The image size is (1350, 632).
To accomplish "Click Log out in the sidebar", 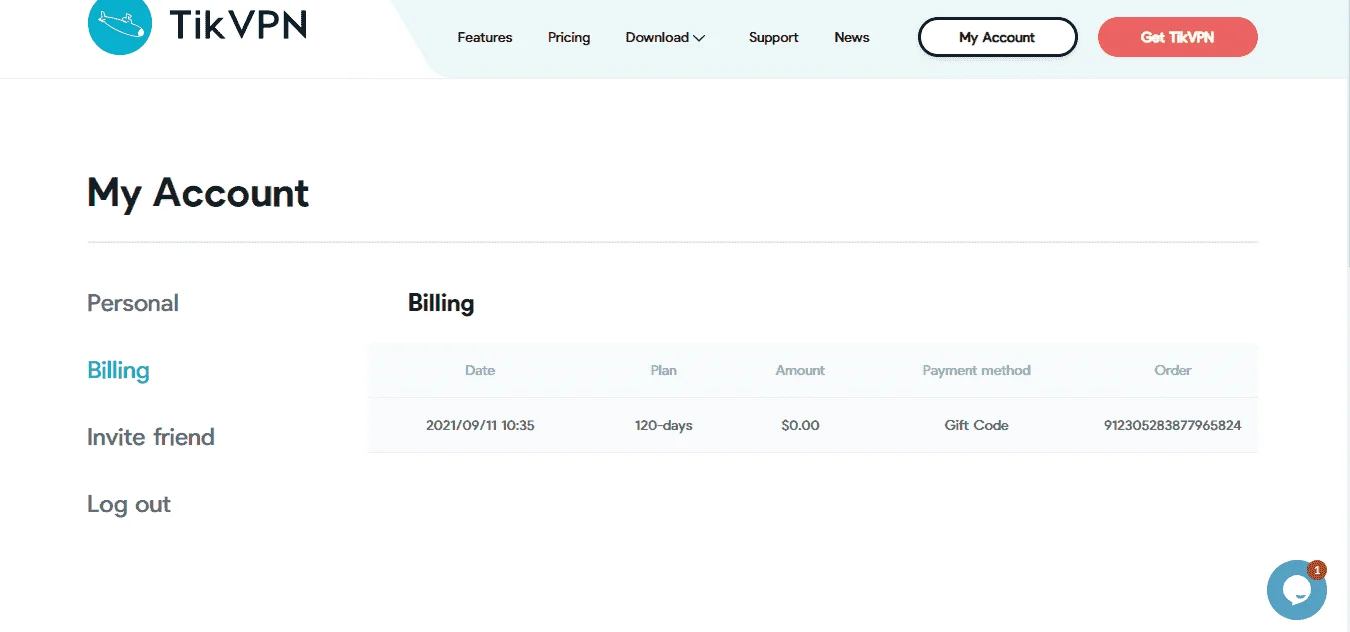I will (129, 504).
